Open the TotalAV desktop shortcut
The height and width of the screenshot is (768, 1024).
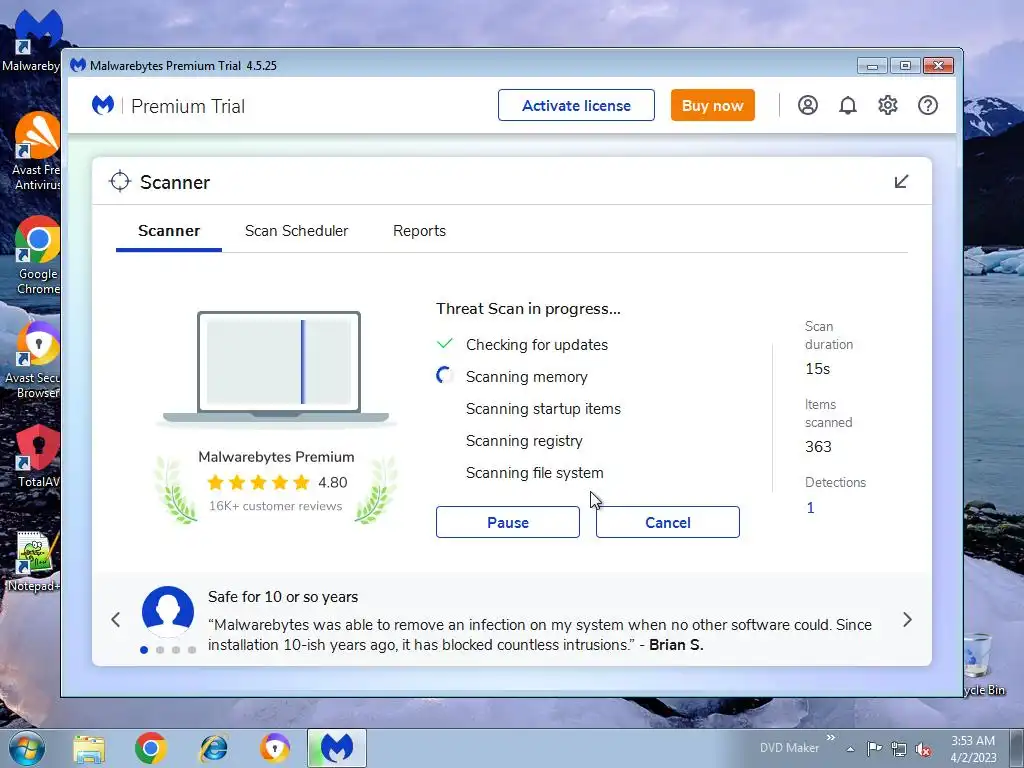tap(38, 456)
